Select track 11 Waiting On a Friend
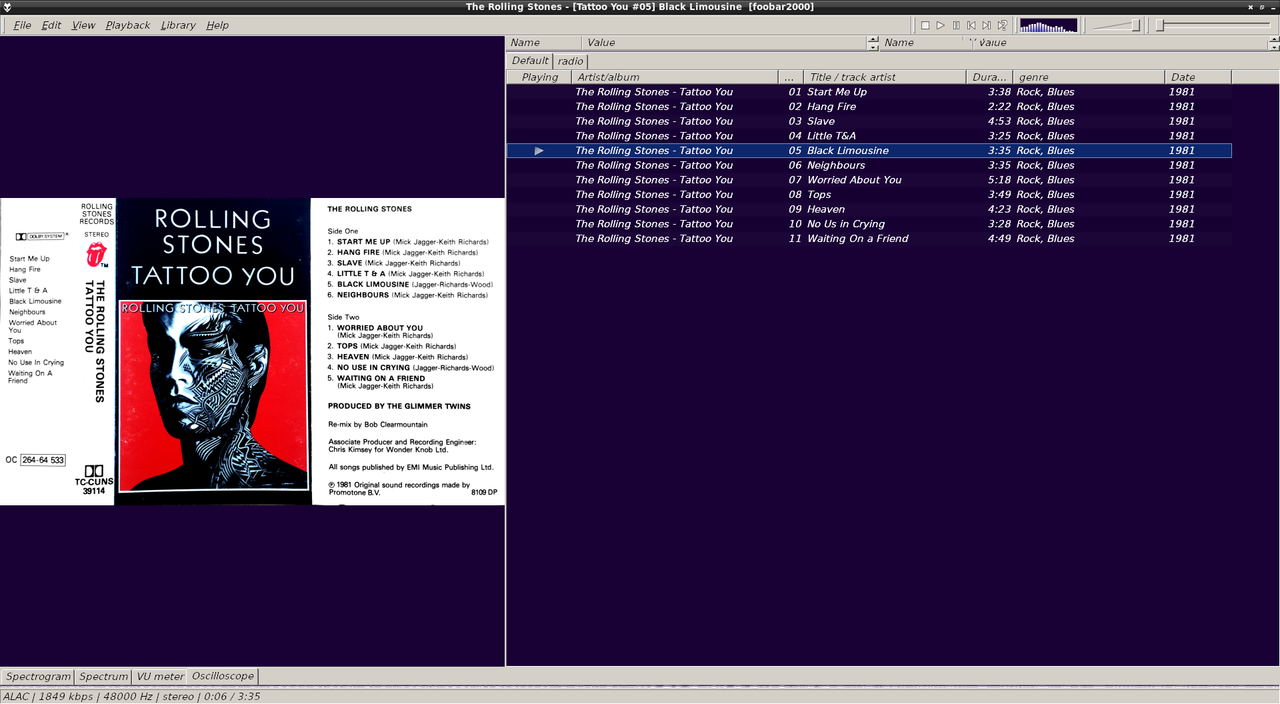Screen dimensions: 1280x704 click(x=869, y=238)
